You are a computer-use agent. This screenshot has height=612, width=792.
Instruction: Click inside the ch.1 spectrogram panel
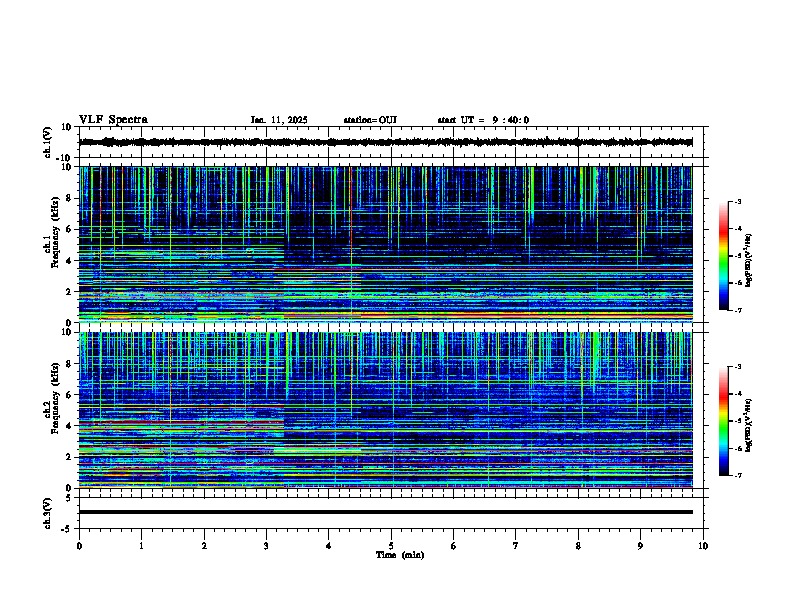pyautogui.click(x=386, y=244)
